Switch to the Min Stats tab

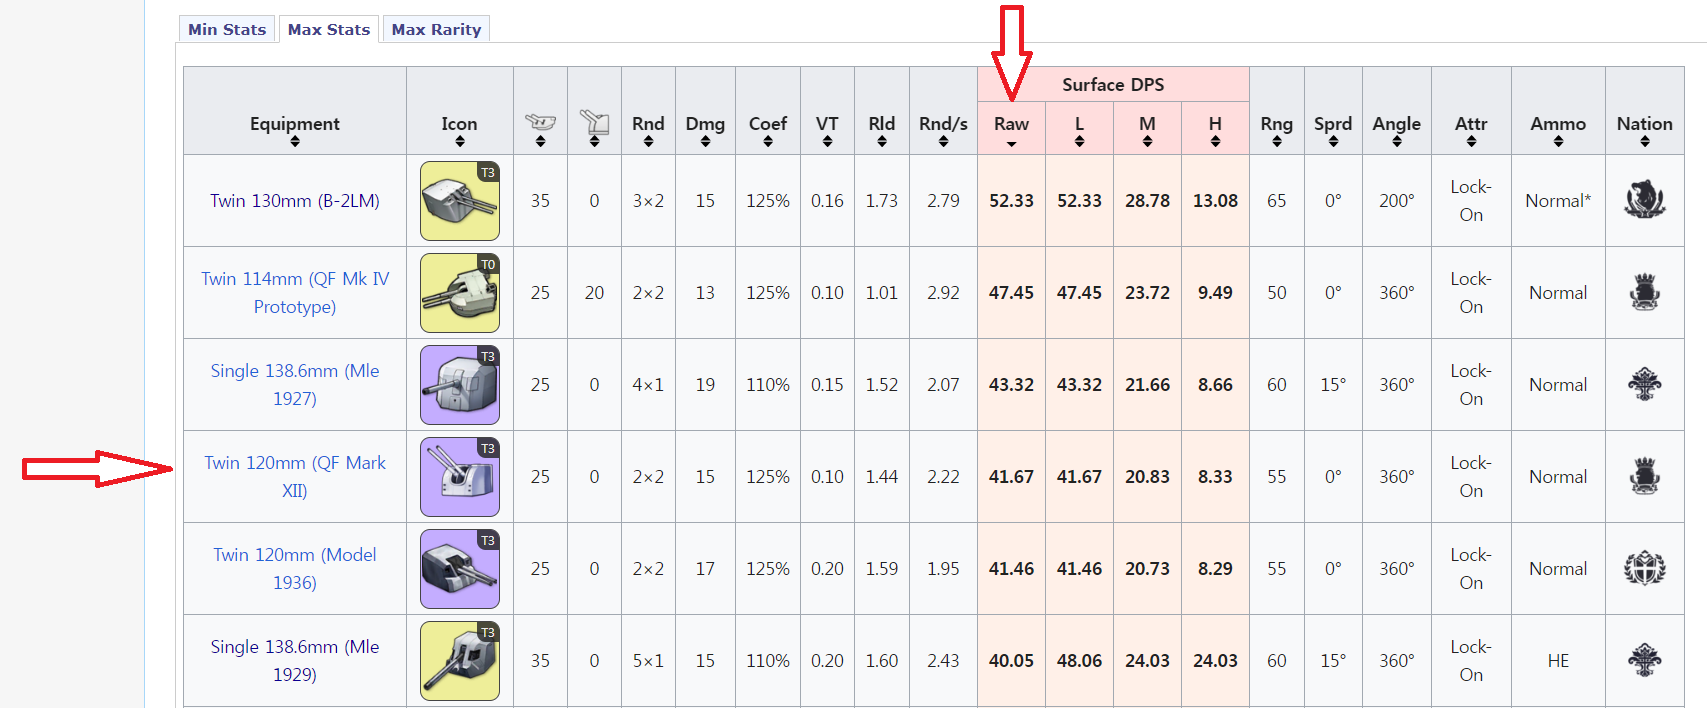click(227, 30)
